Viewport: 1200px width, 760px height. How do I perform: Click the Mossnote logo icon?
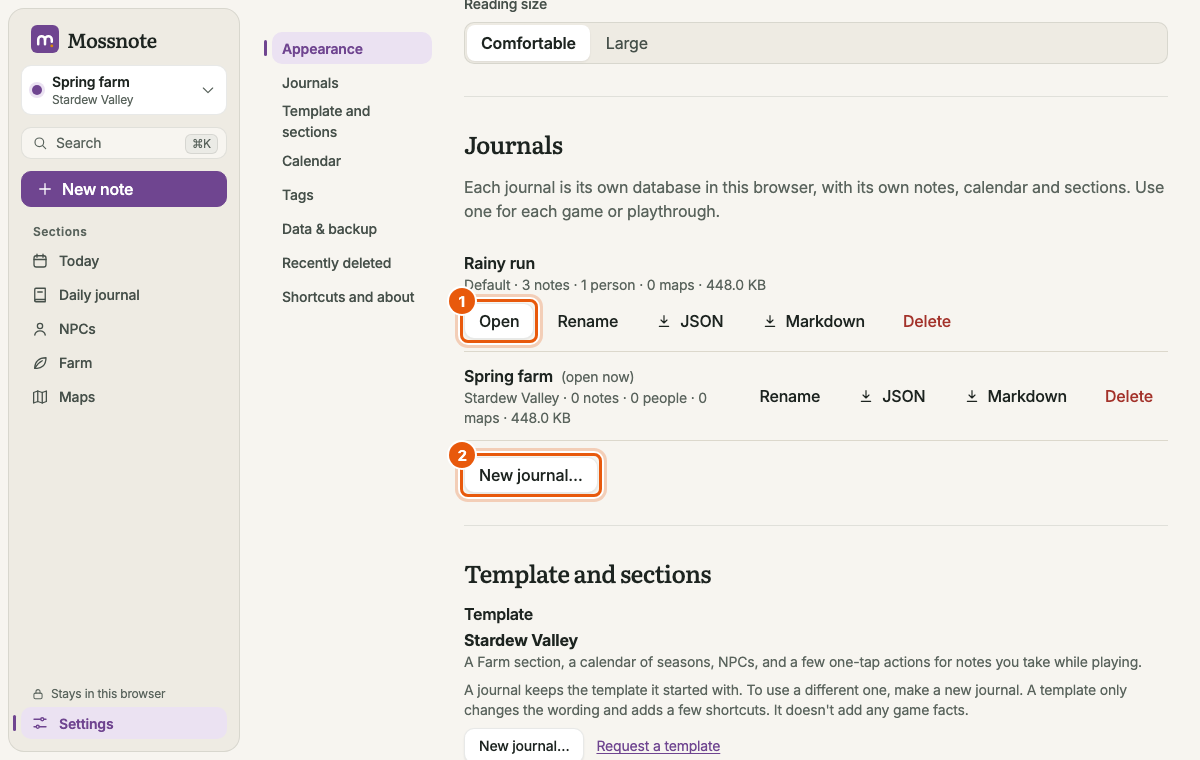(x=45, y=40)
